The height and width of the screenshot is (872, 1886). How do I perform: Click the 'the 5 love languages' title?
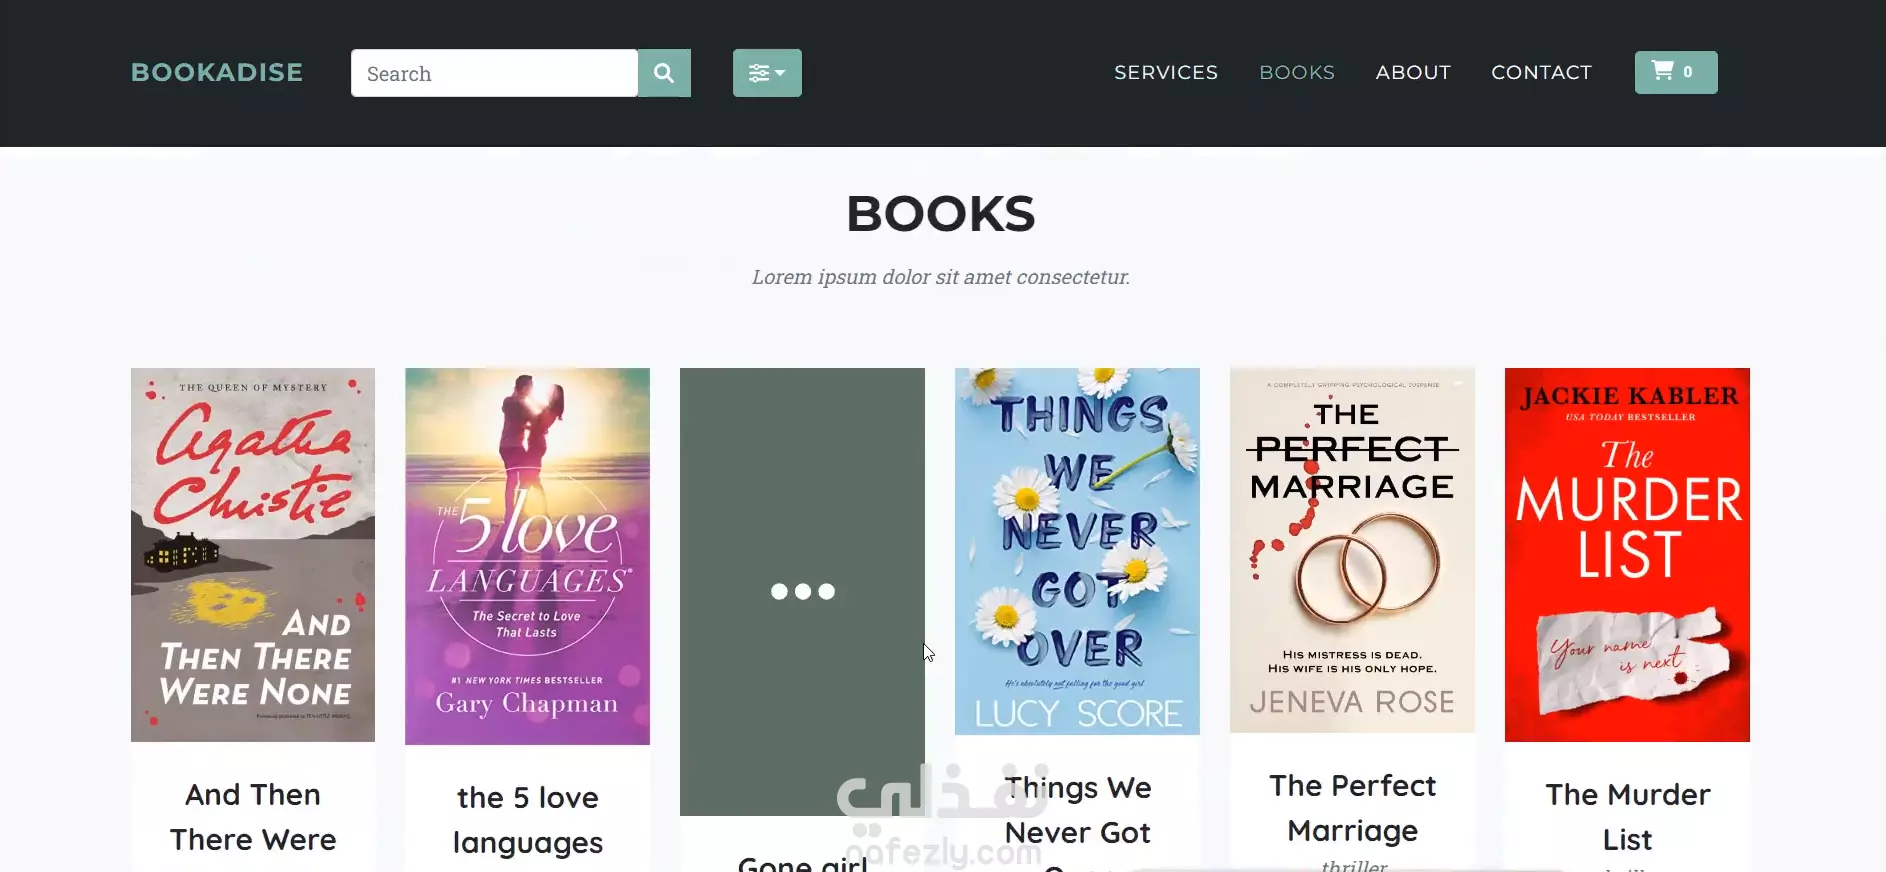(527, 820)
